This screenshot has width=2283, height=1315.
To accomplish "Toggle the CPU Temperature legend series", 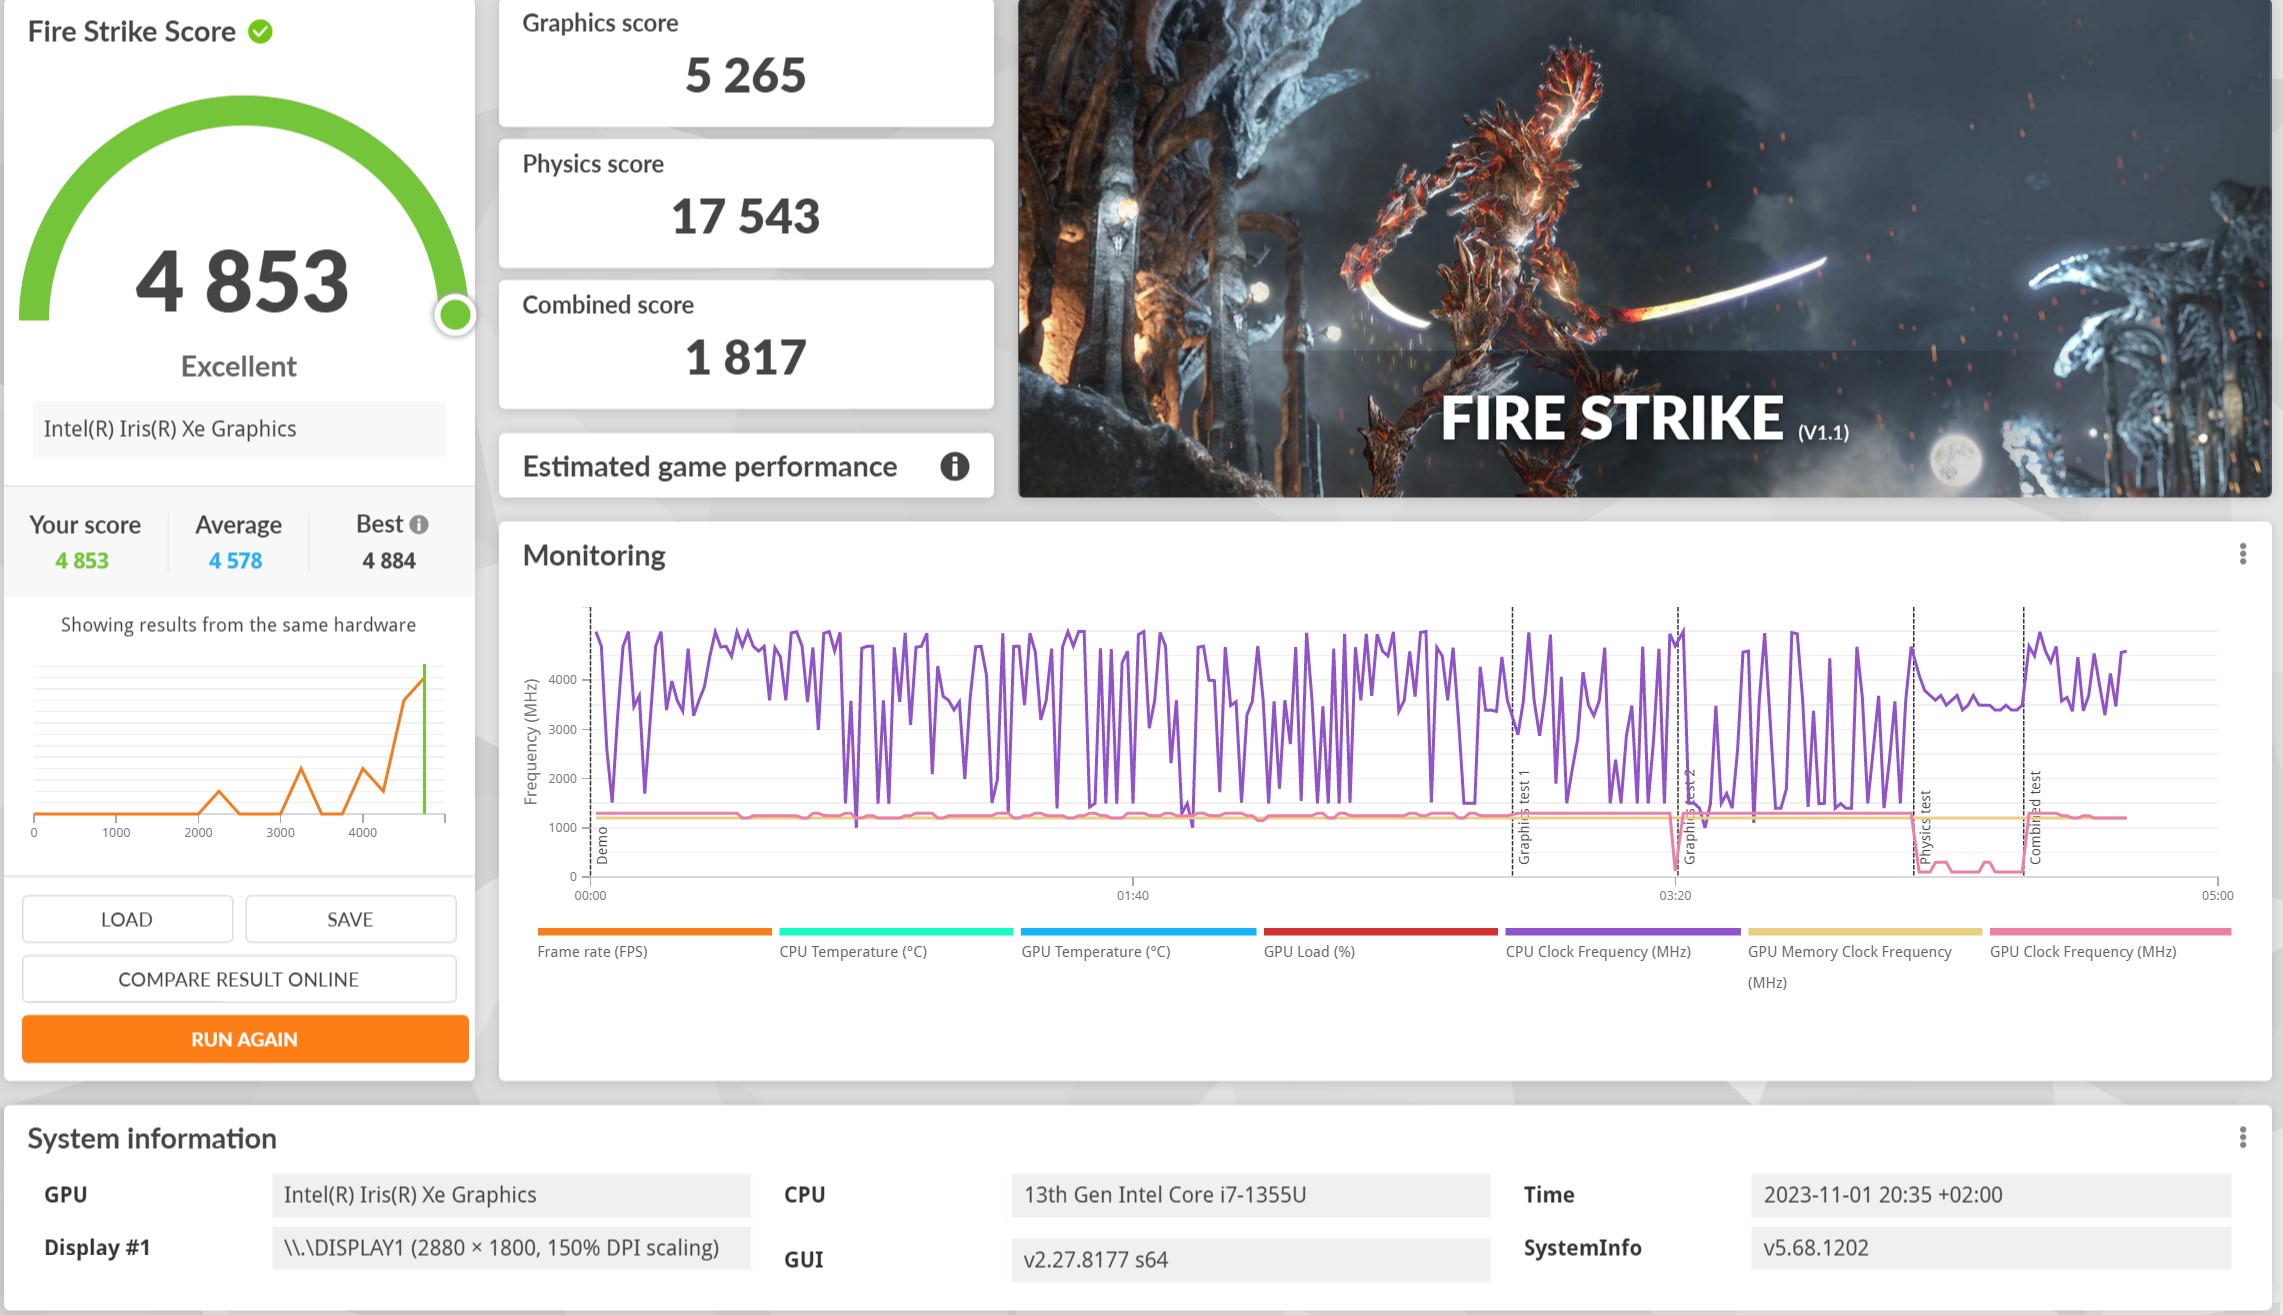I will [x=852, y=951].
